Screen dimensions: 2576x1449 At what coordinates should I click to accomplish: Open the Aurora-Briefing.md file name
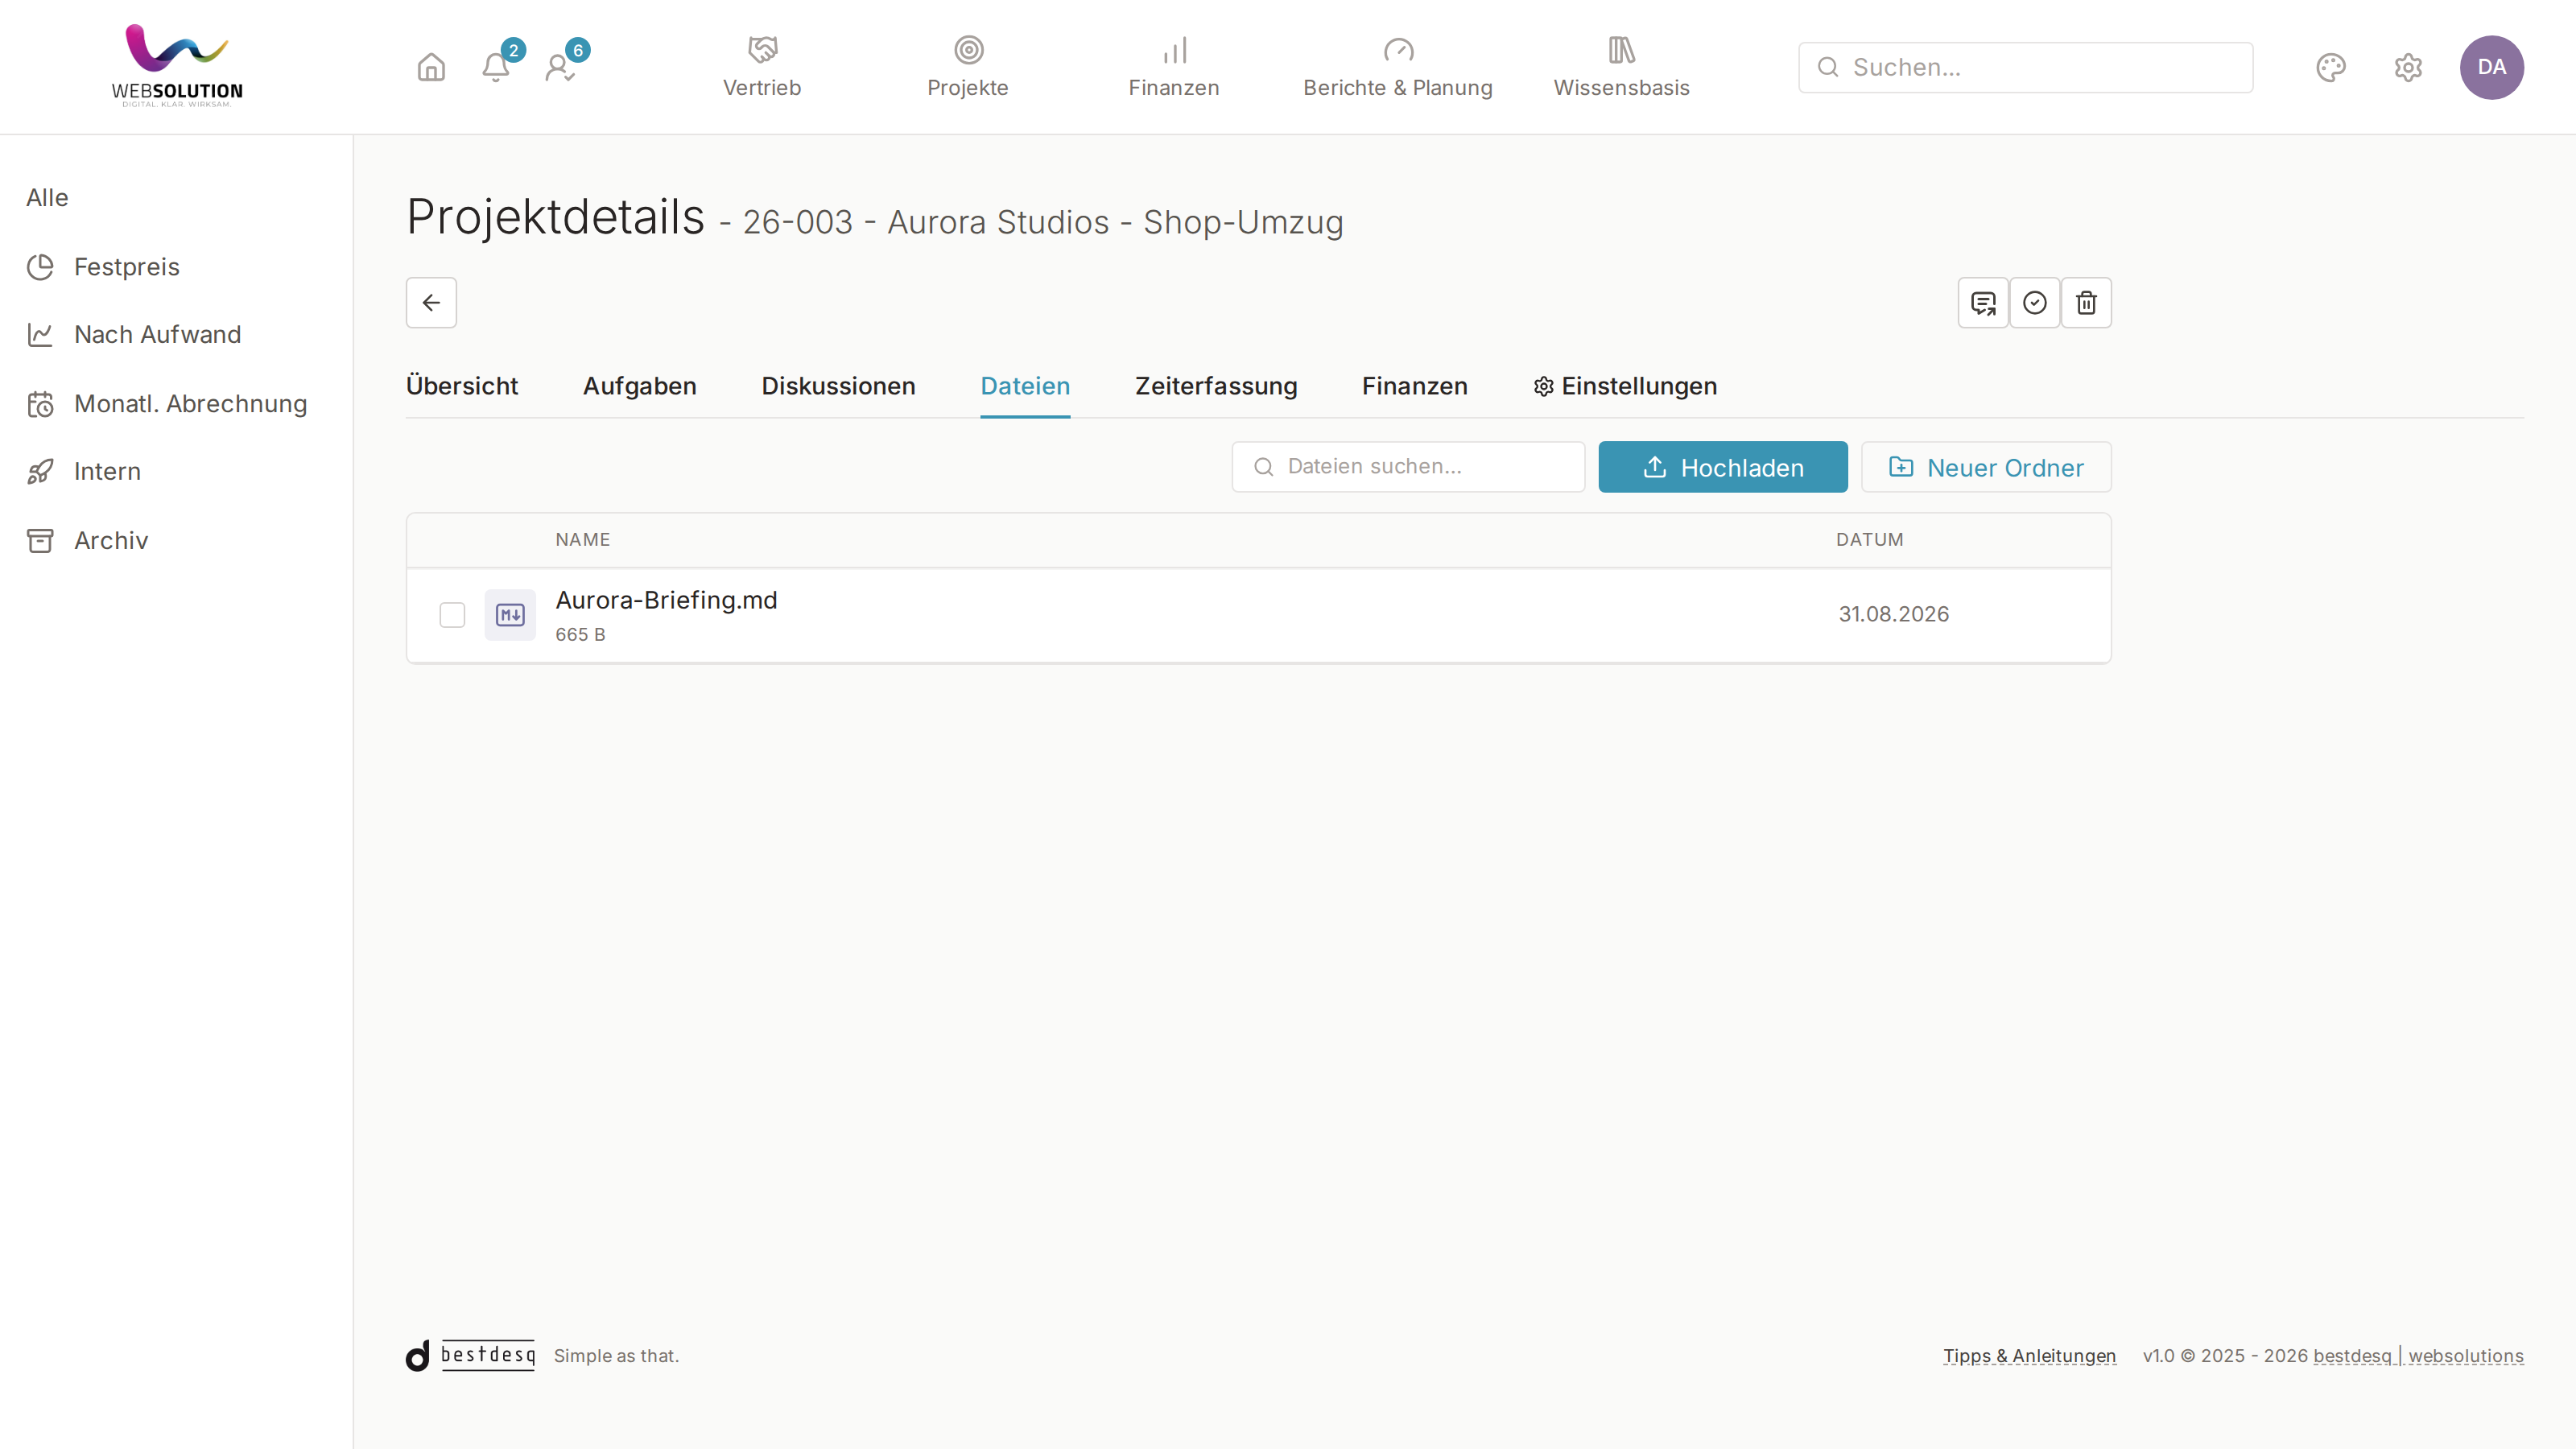[x=666, y=600]
